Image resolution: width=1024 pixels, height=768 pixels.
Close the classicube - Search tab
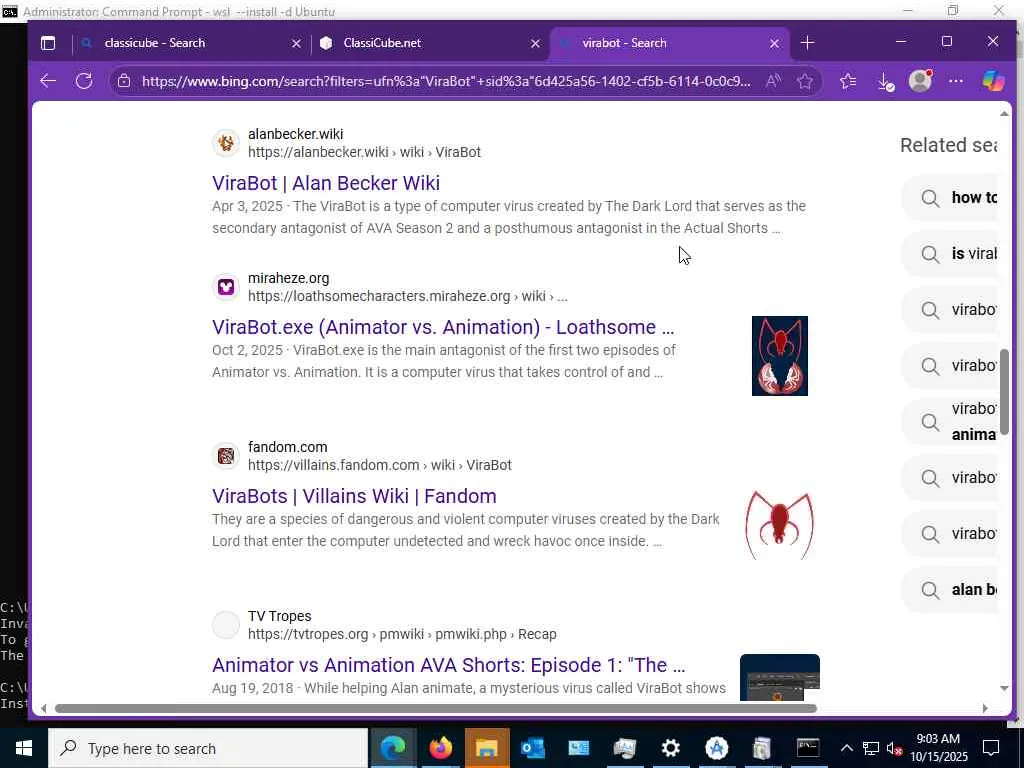click(296, 43)
